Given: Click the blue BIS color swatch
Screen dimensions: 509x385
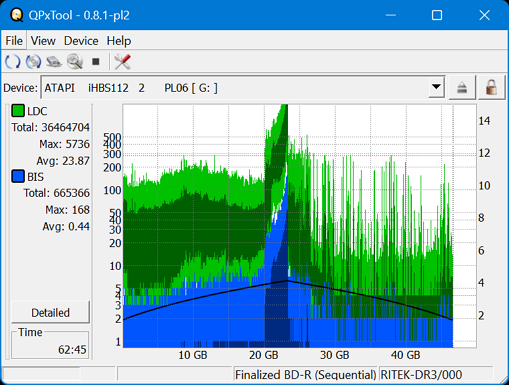Looking at the screenshot, I should pyautogui.click(x=18, y=176).
